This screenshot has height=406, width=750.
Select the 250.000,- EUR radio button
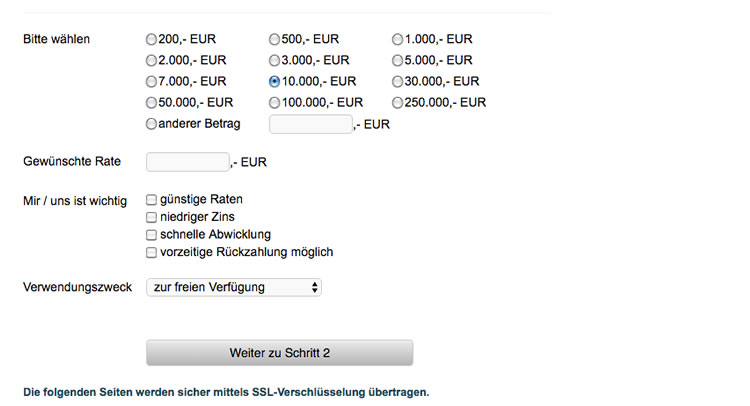tap(398, 103)
